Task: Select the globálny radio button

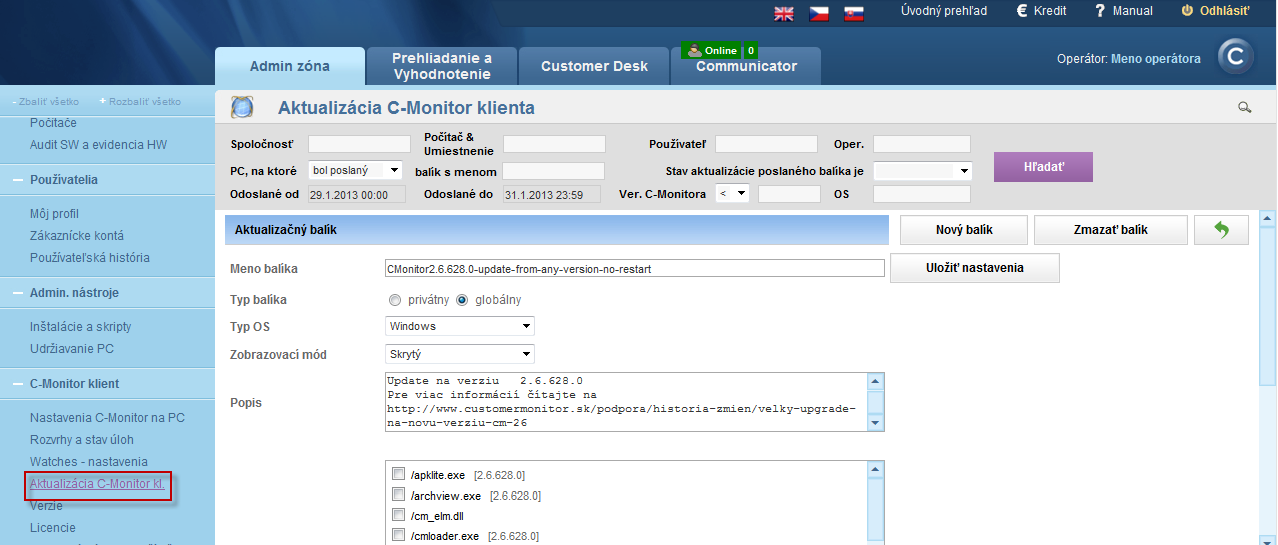Action: (462, 300)
